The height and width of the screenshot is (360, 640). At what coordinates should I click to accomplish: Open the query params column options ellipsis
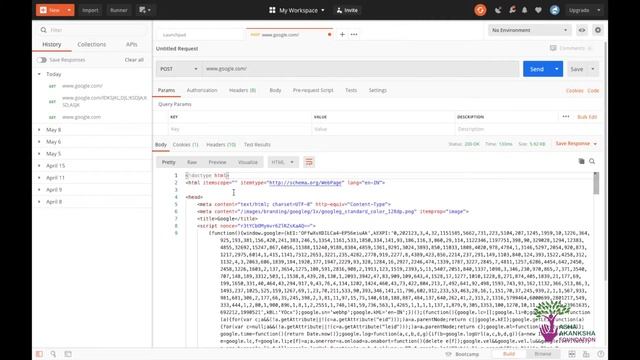coord(566,117)
